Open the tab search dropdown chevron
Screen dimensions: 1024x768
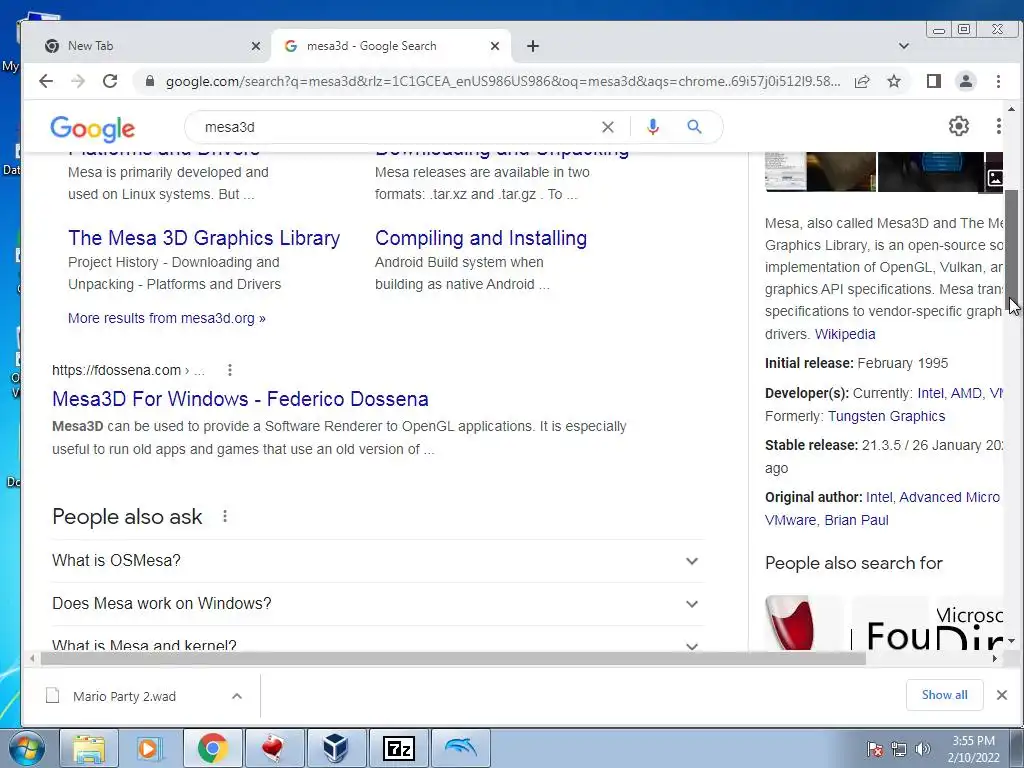pyautogui.click(x=904, y=46)
